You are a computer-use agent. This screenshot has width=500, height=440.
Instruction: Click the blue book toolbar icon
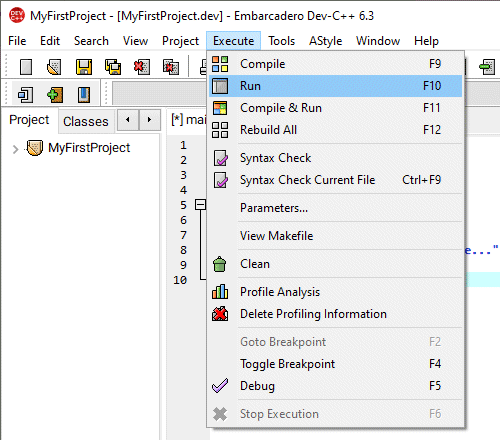click(84, 95)
